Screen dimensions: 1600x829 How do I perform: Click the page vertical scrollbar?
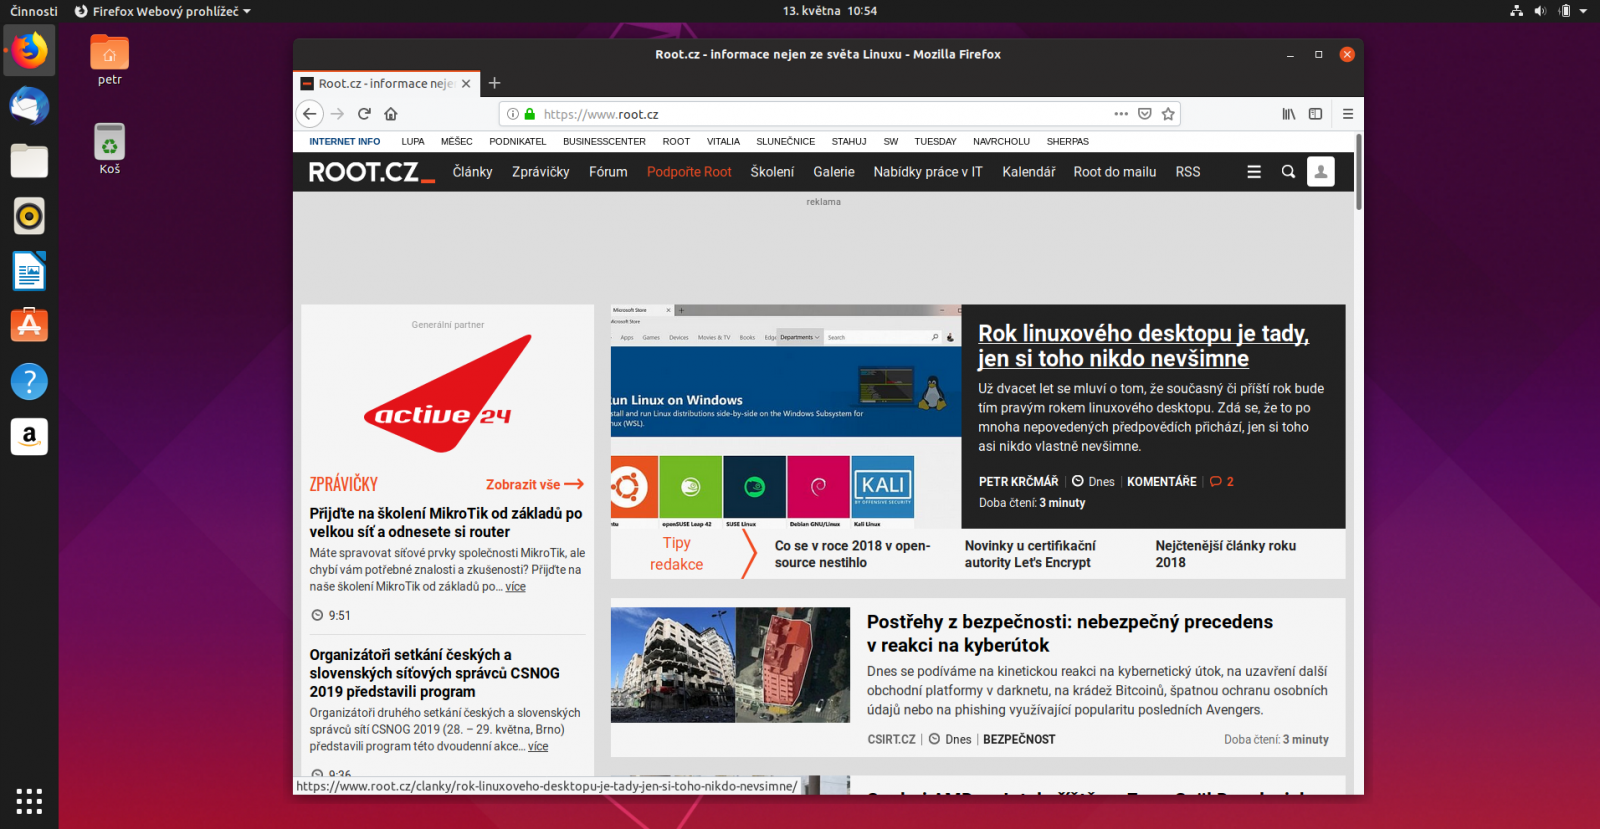(x=1359, y=170)
